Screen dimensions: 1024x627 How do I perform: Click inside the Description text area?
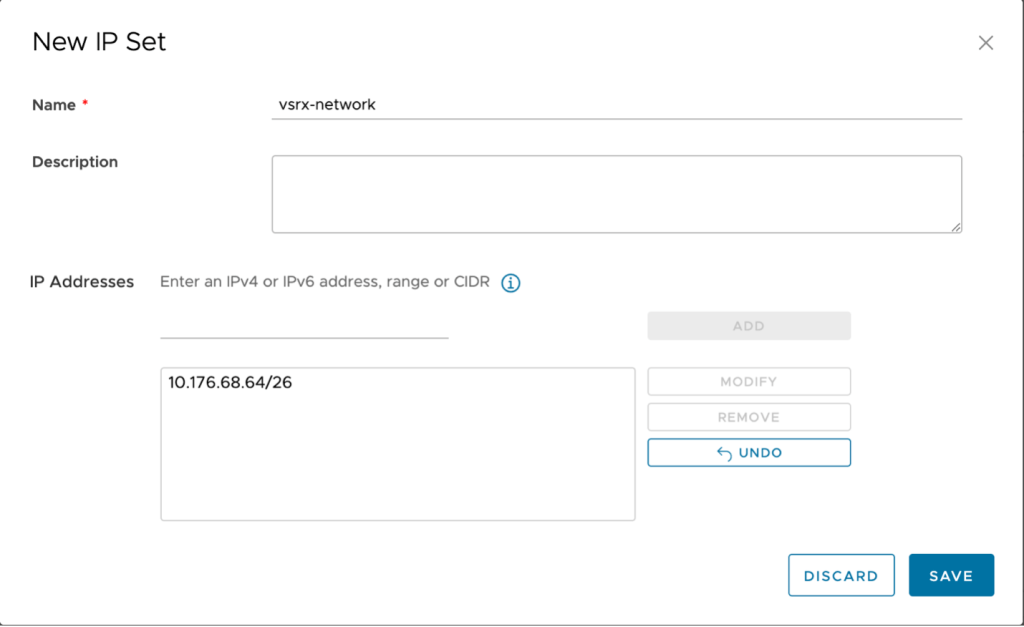coord(615,193)
